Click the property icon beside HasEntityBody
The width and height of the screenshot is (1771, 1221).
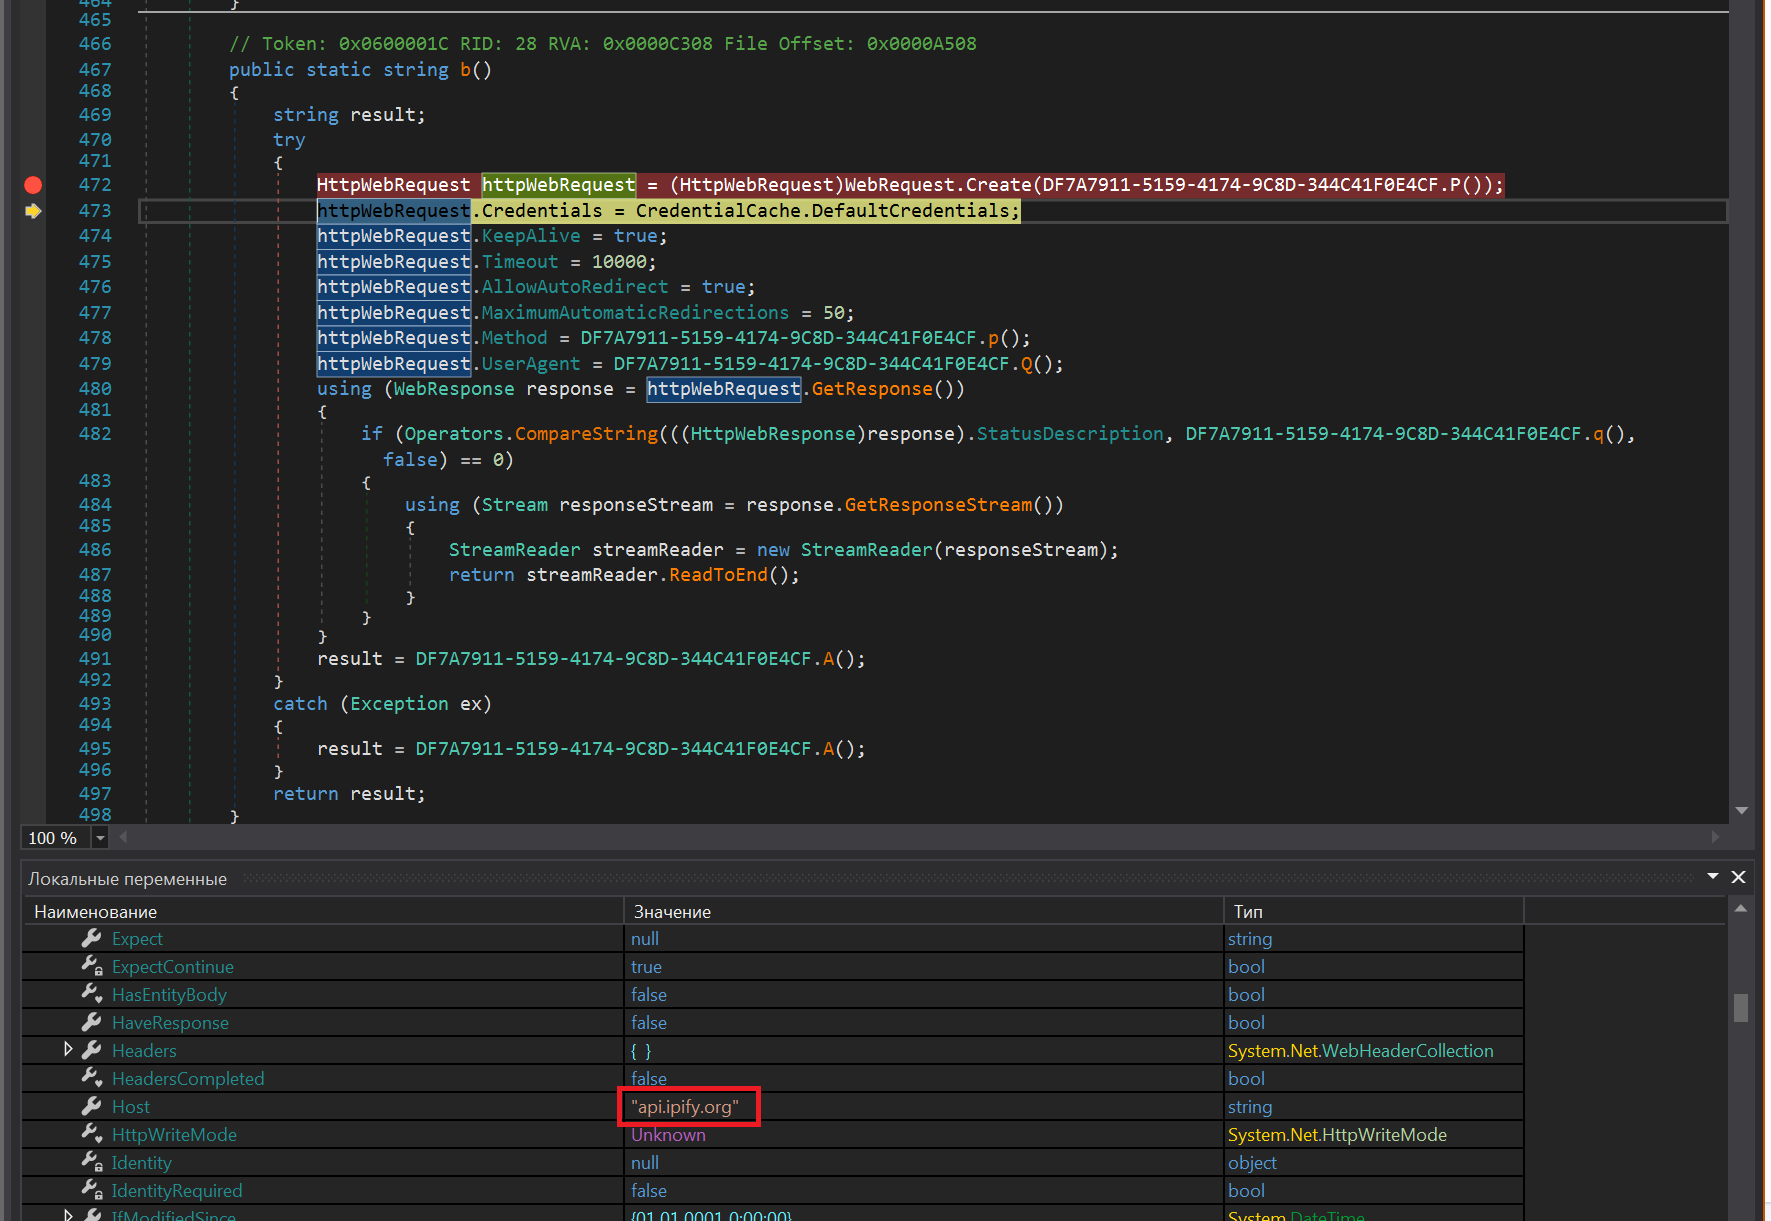[x=92, y=994]
